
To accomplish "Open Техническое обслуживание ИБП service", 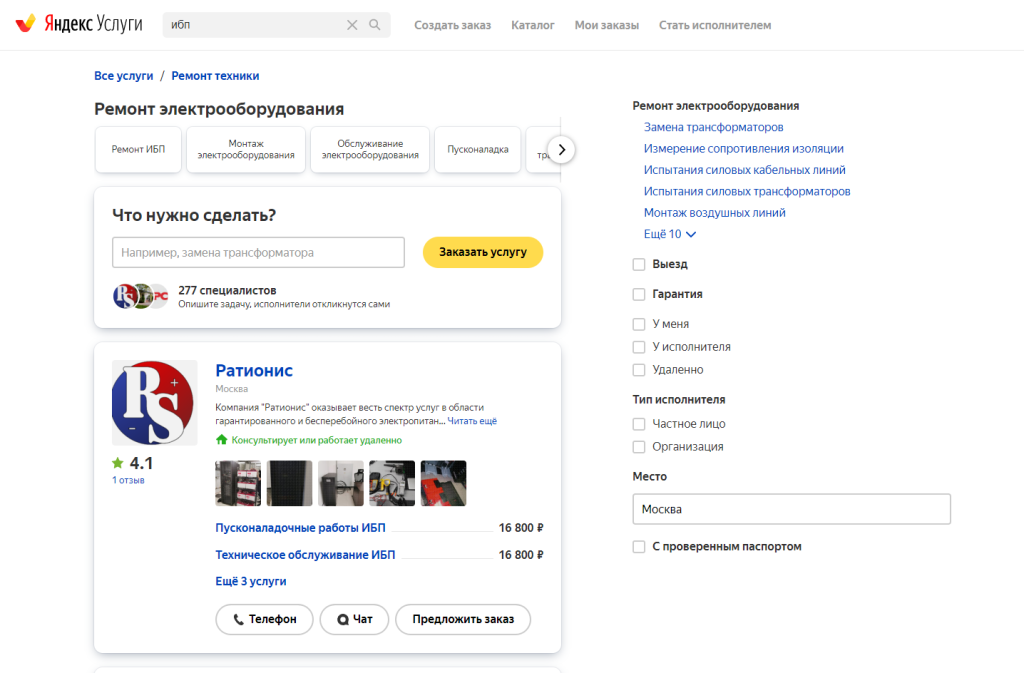I will pos(305,555).
